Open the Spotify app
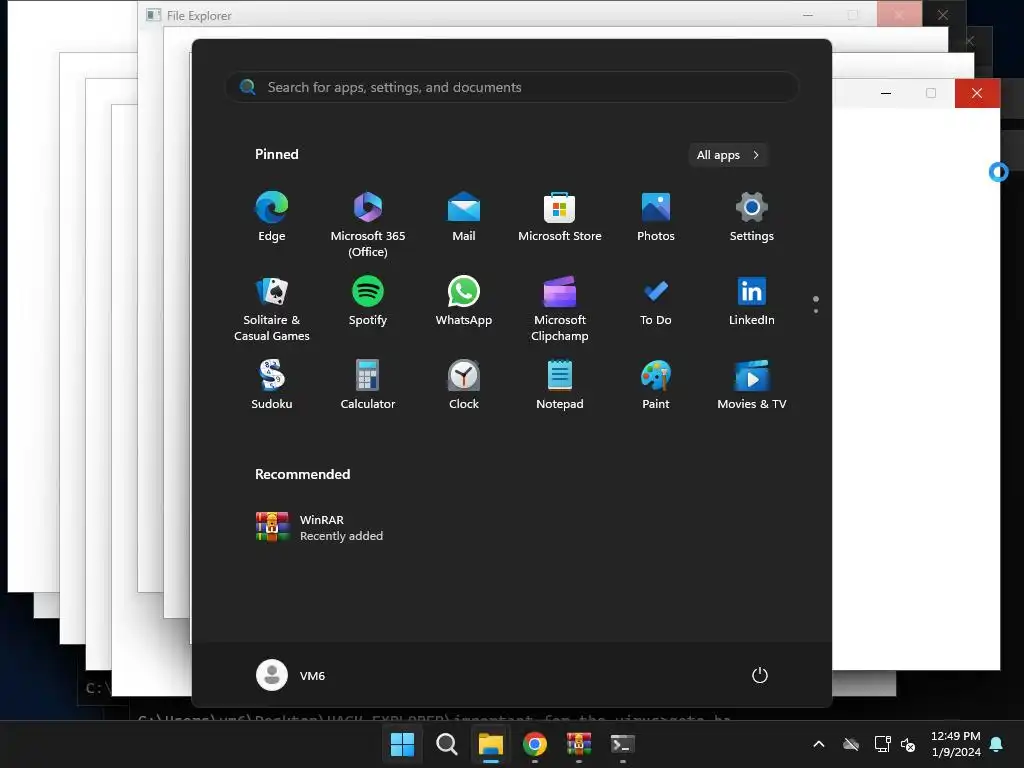Image resolution: width=1024 pixels, height=768 pixels. tap(368, 301)
